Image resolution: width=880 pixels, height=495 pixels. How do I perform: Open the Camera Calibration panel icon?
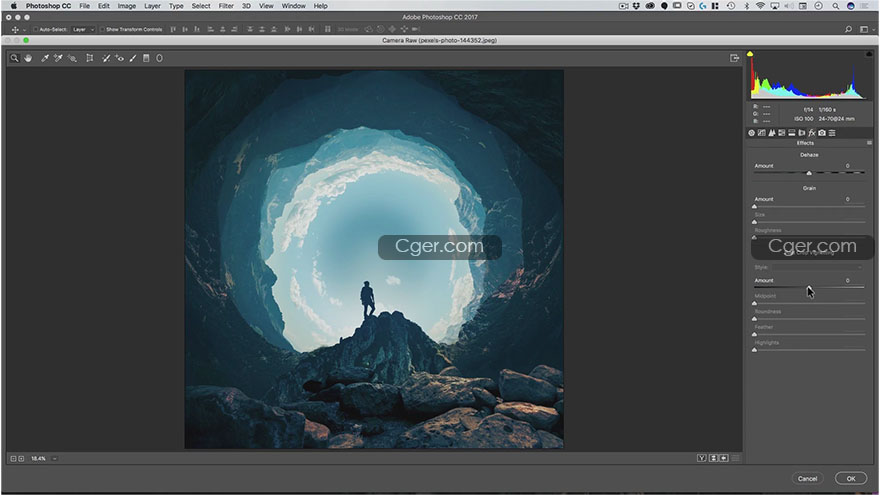click(822, 133)
